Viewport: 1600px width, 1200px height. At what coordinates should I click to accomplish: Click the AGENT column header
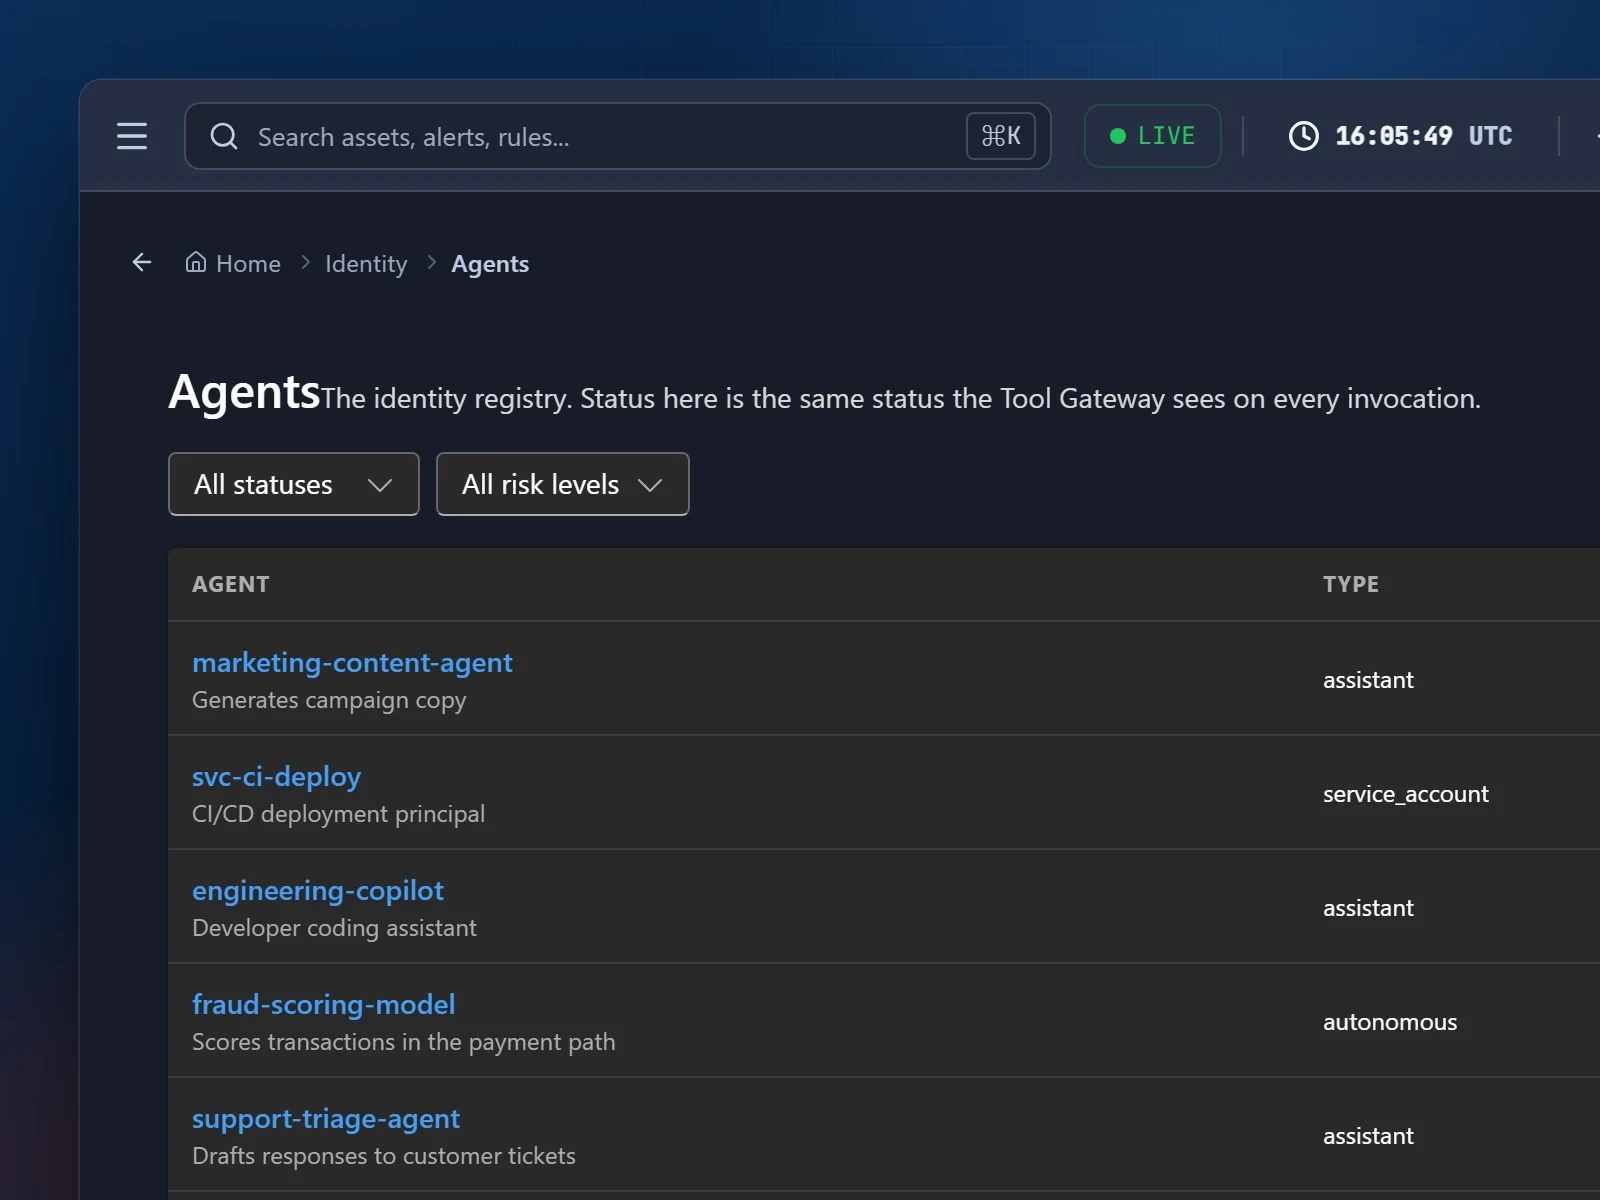[231, 584]
